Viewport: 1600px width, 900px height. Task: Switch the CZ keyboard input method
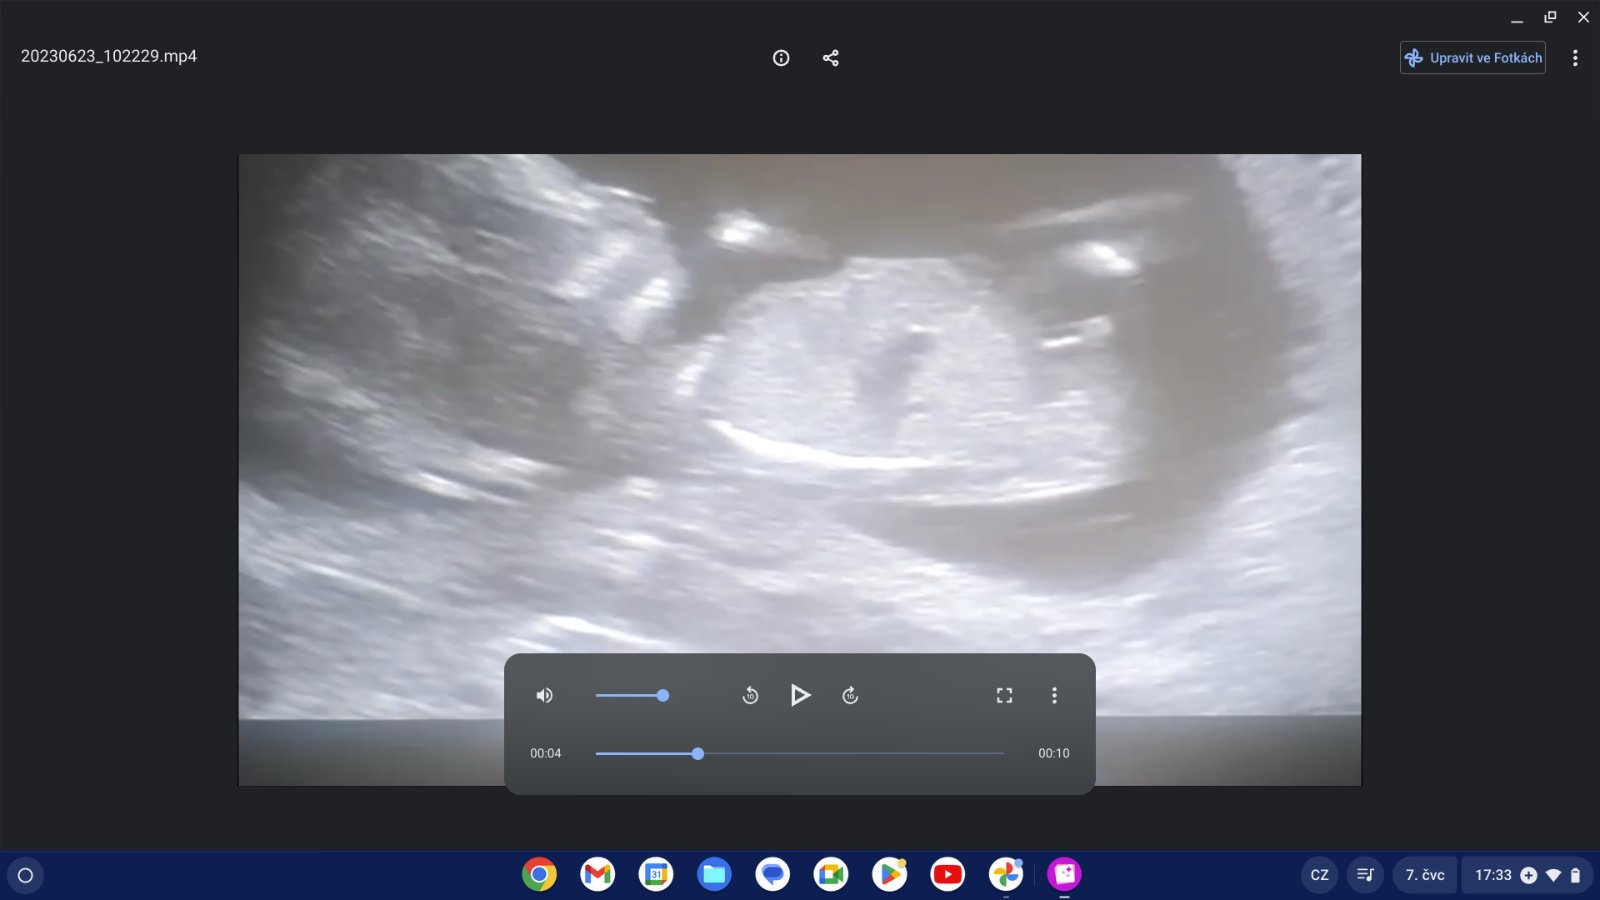1319,875
